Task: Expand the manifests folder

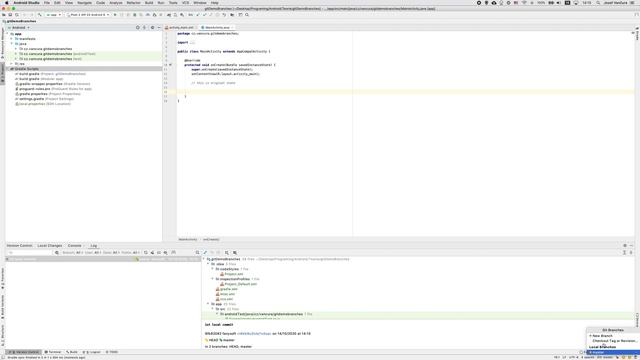Action: [x=12, y=39]
